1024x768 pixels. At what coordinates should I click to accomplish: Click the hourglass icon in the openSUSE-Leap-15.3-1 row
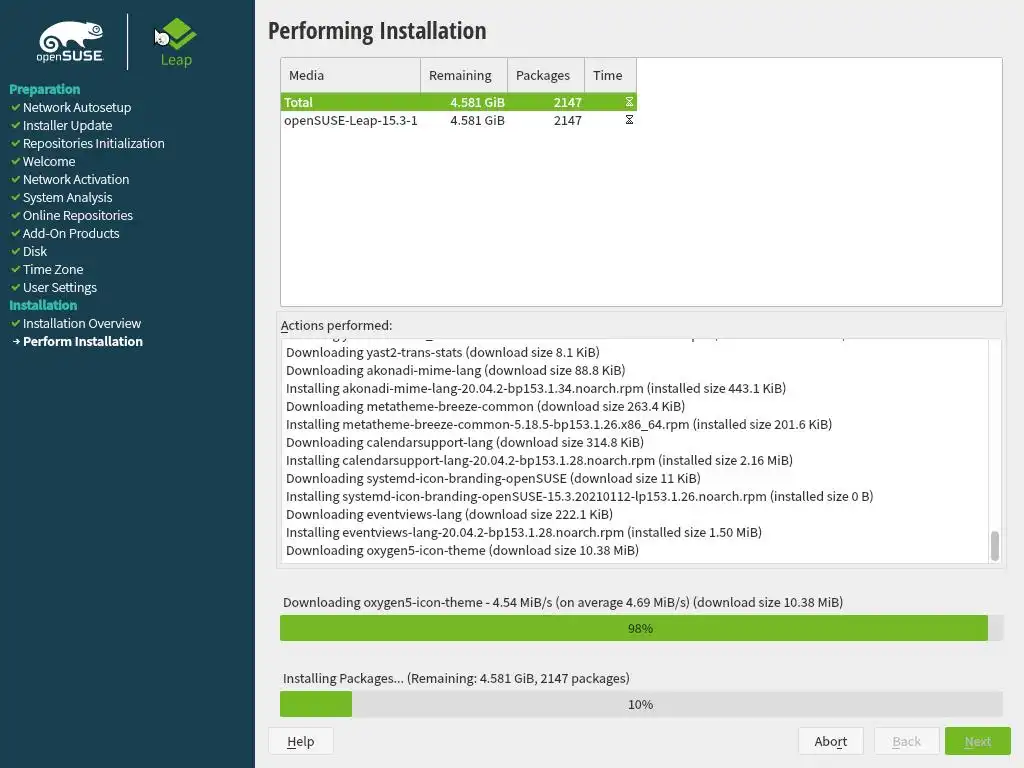[x=629, y=120]
